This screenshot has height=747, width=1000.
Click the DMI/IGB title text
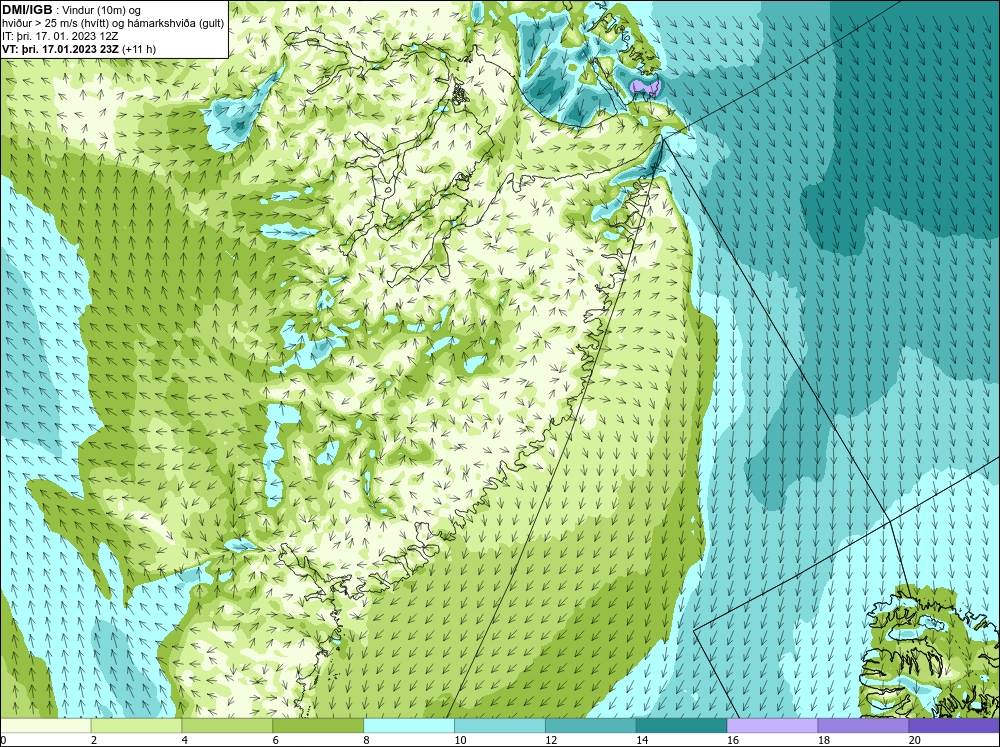coord(27,10)
